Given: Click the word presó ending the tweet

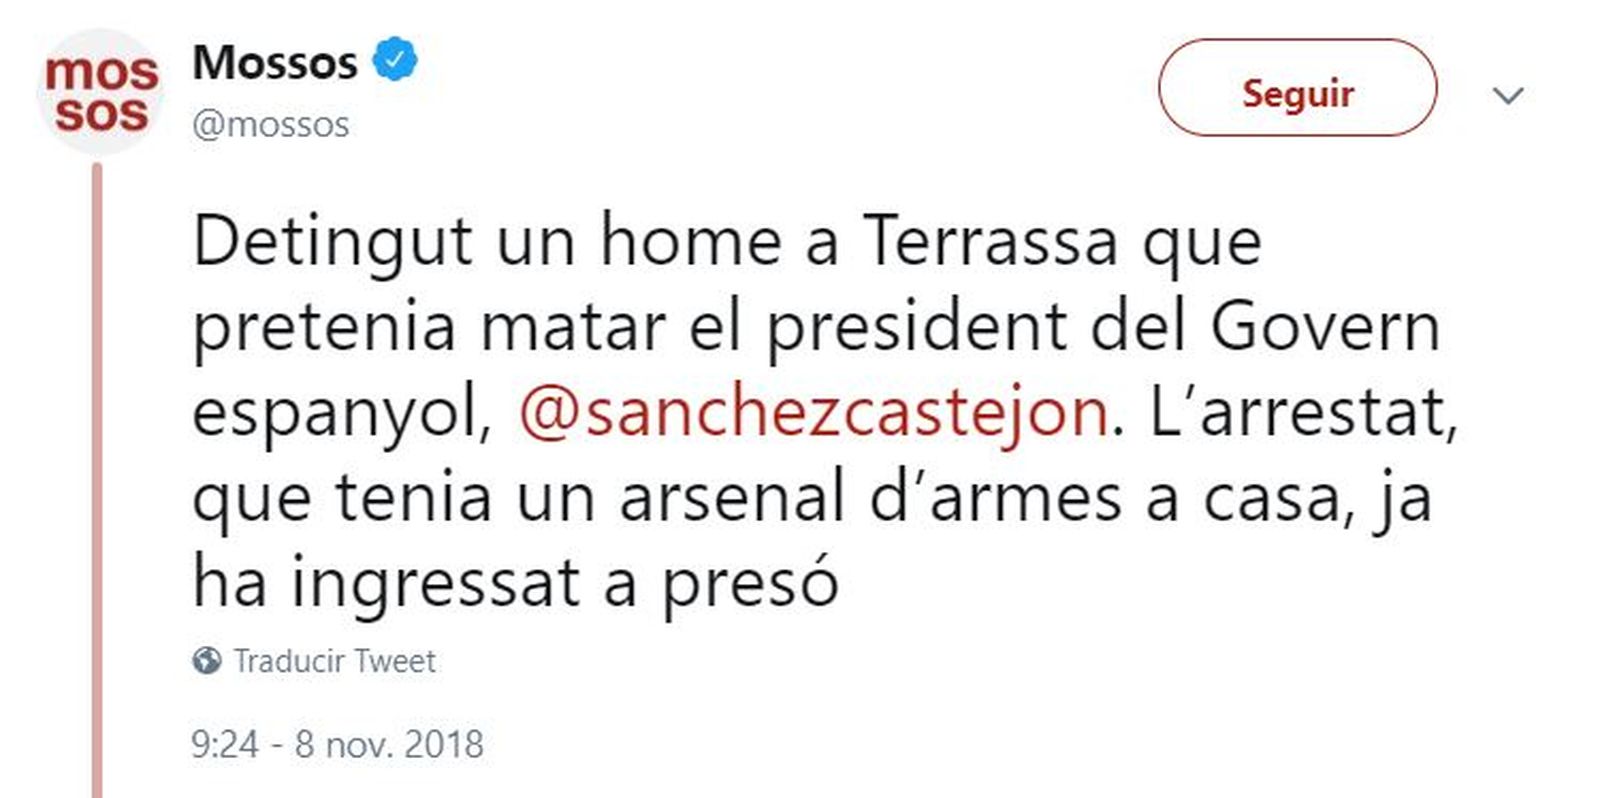Looking at the screenshot, I should pos(750,583).
